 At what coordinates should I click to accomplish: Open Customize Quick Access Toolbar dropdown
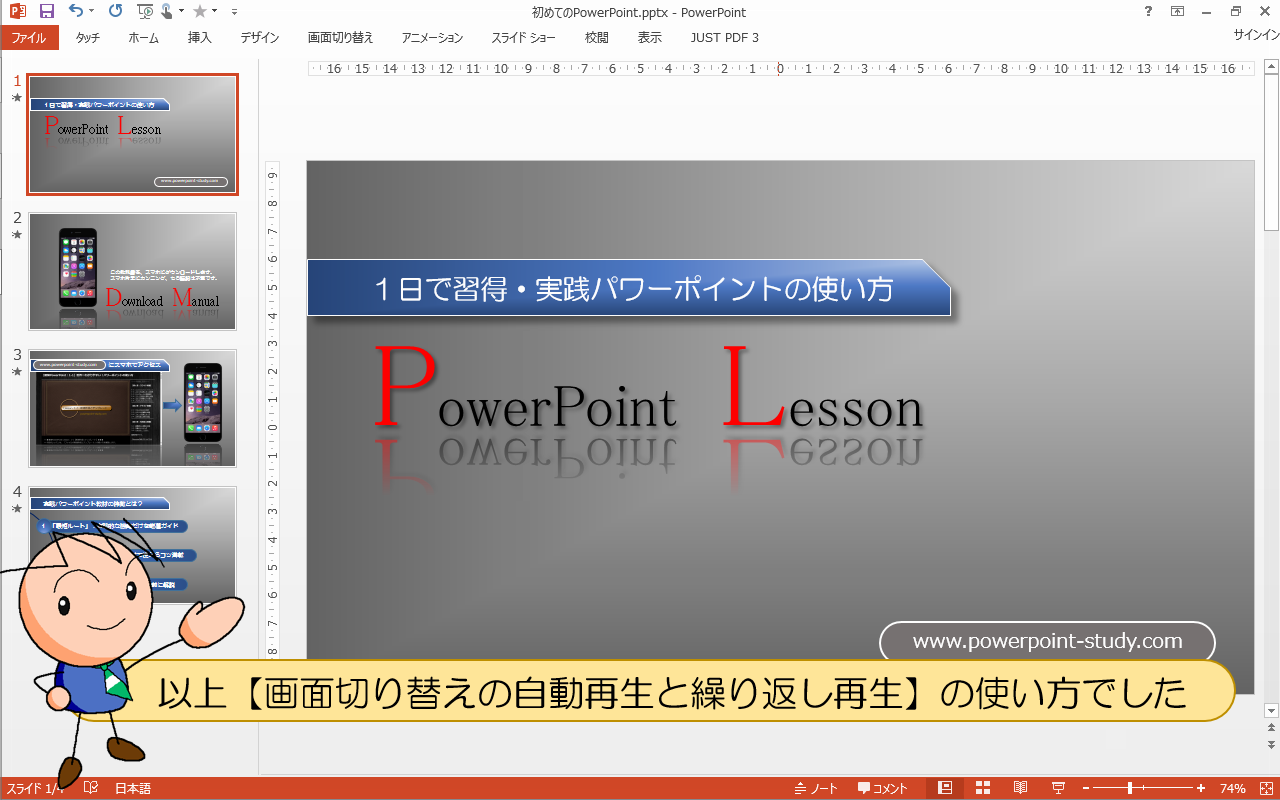(234, 12)
